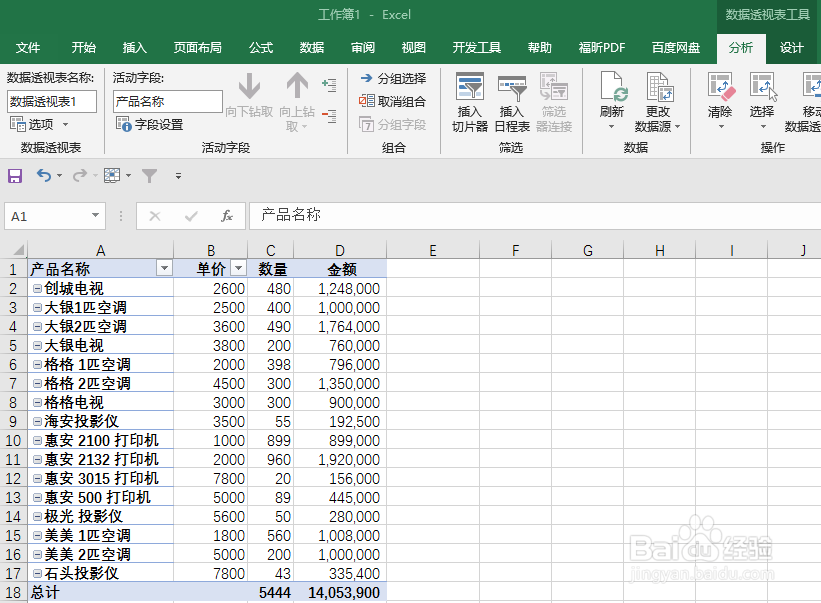
Task: Switch to the Data (数据) tab
Action: [312, 48]
